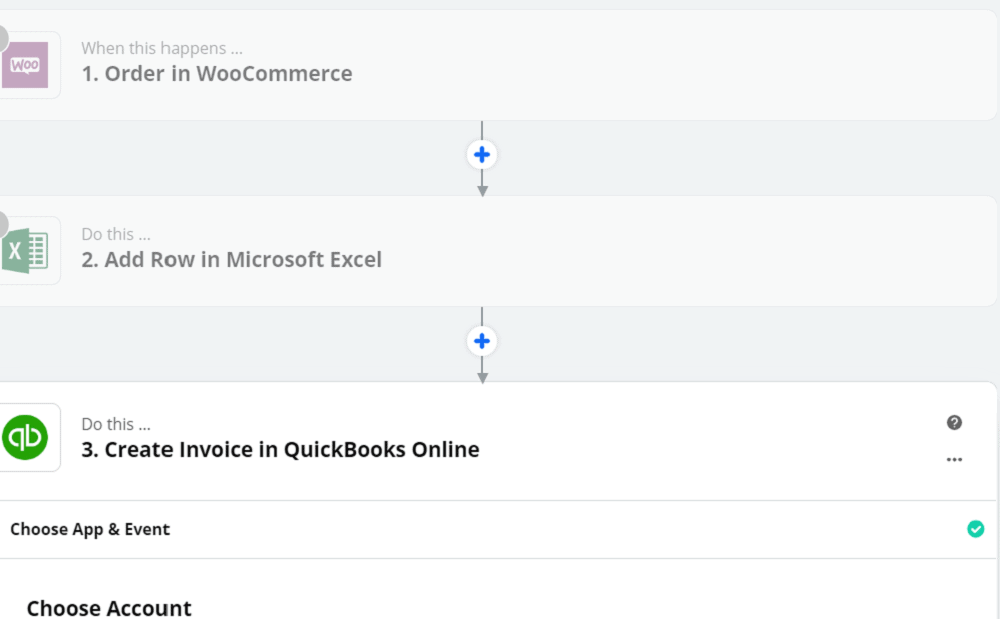This screenshot has height=619, width=1000.
Task: Click the gray status circle on WooCommerce step
Action: click(3, 38)
